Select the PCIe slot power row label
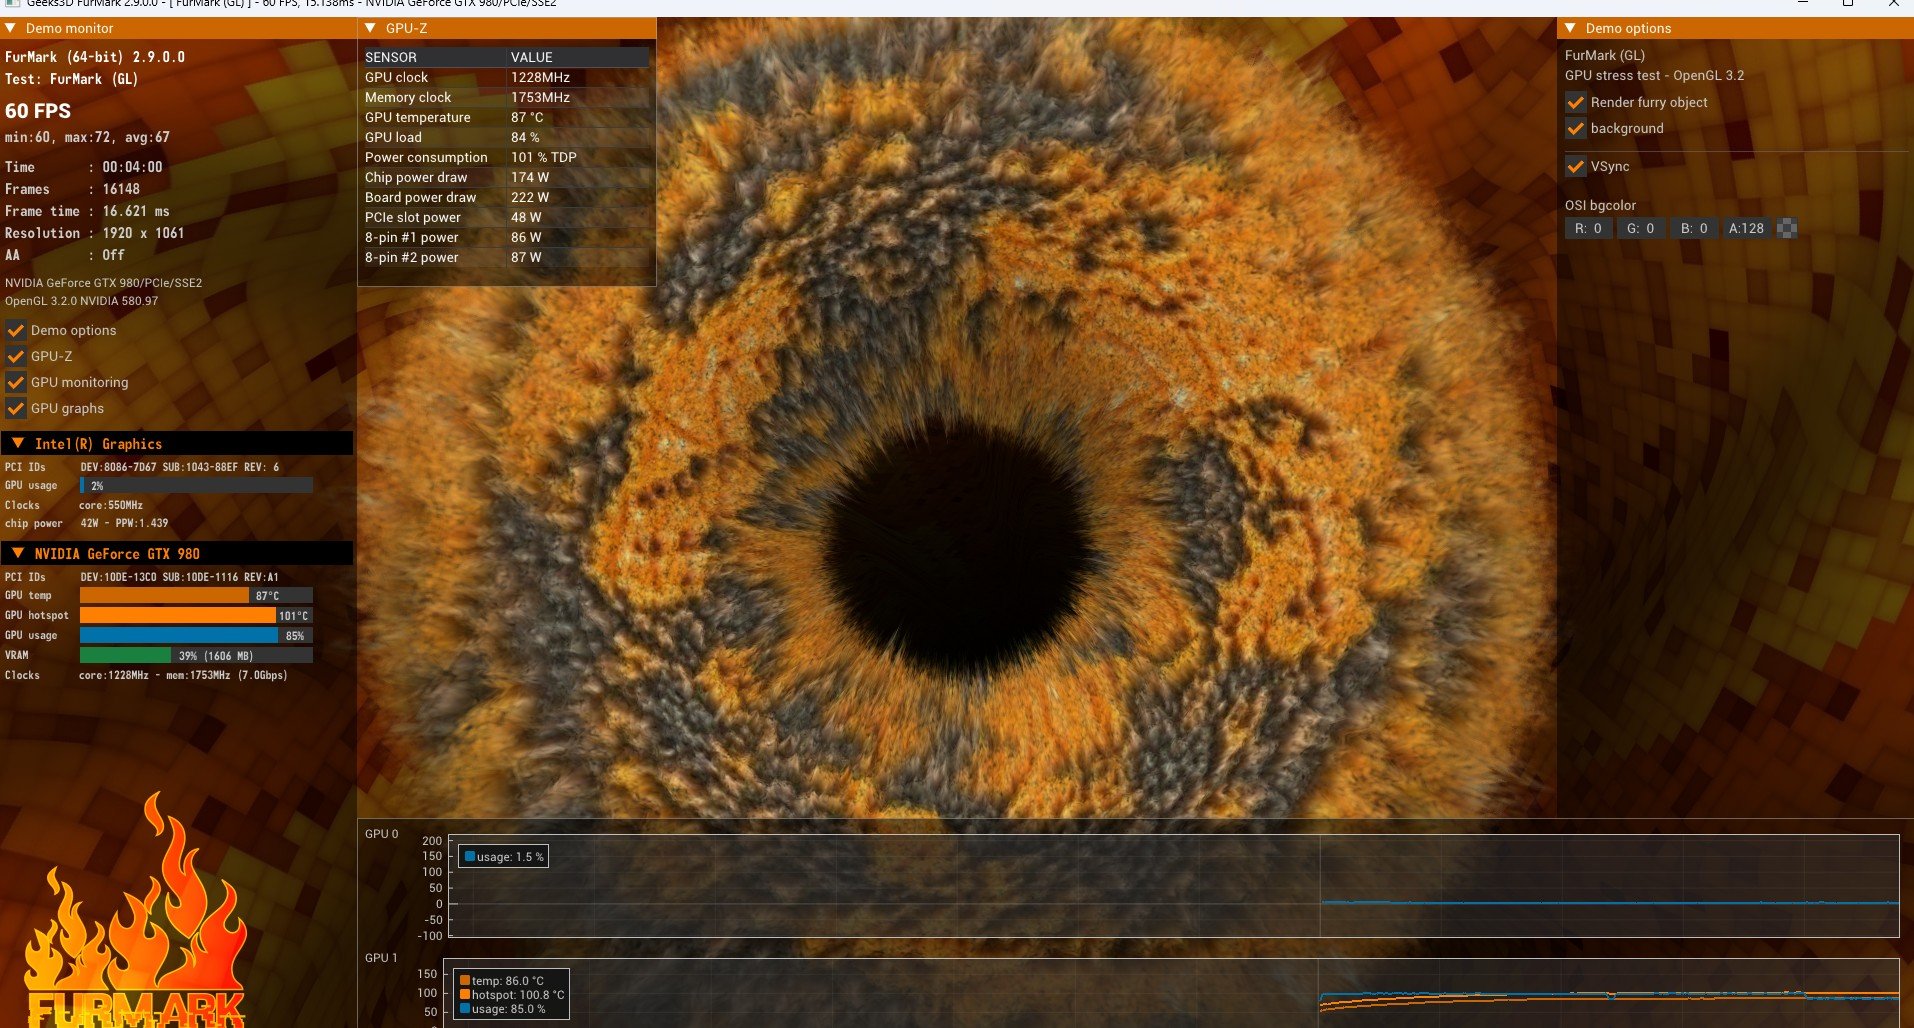Screen dimensions: 1914x1028 coord(413,217)
